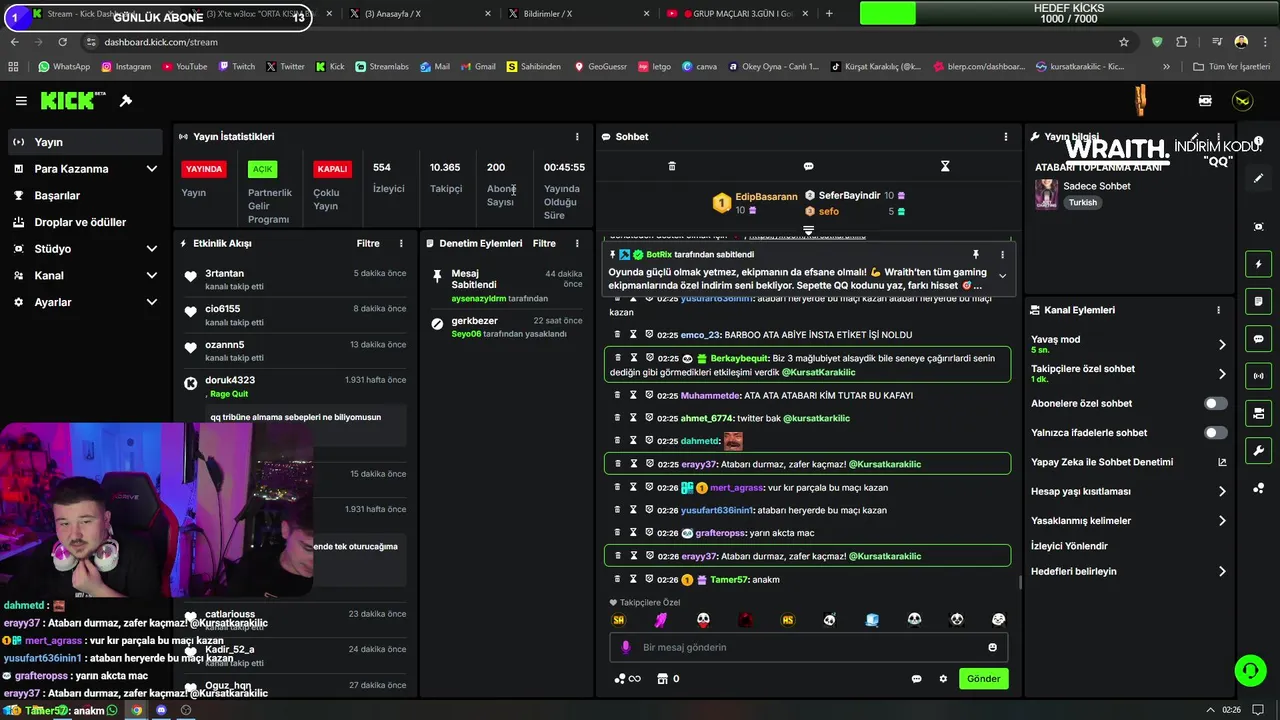Screen dimensions: 1280x720
Task: Click the chat panel scrollbar
Action: [x=1020, y=582]
